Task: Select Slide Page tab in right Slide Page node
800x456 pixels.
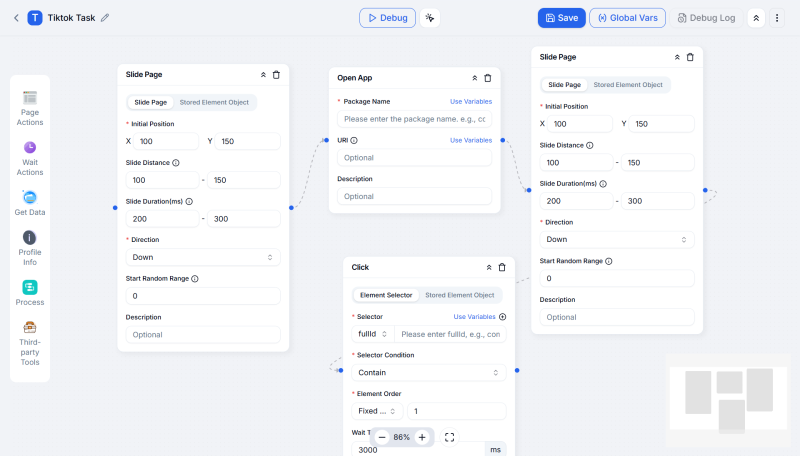Action: [564, 85]
